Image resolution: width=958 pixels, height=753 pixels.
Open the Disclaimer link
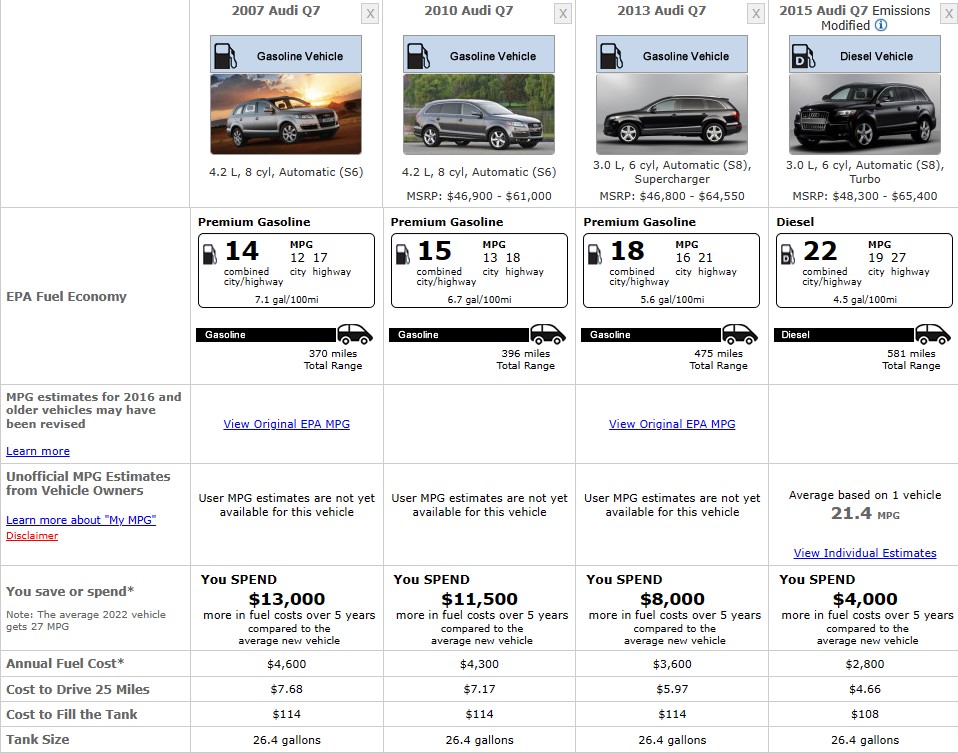point(32,535)
